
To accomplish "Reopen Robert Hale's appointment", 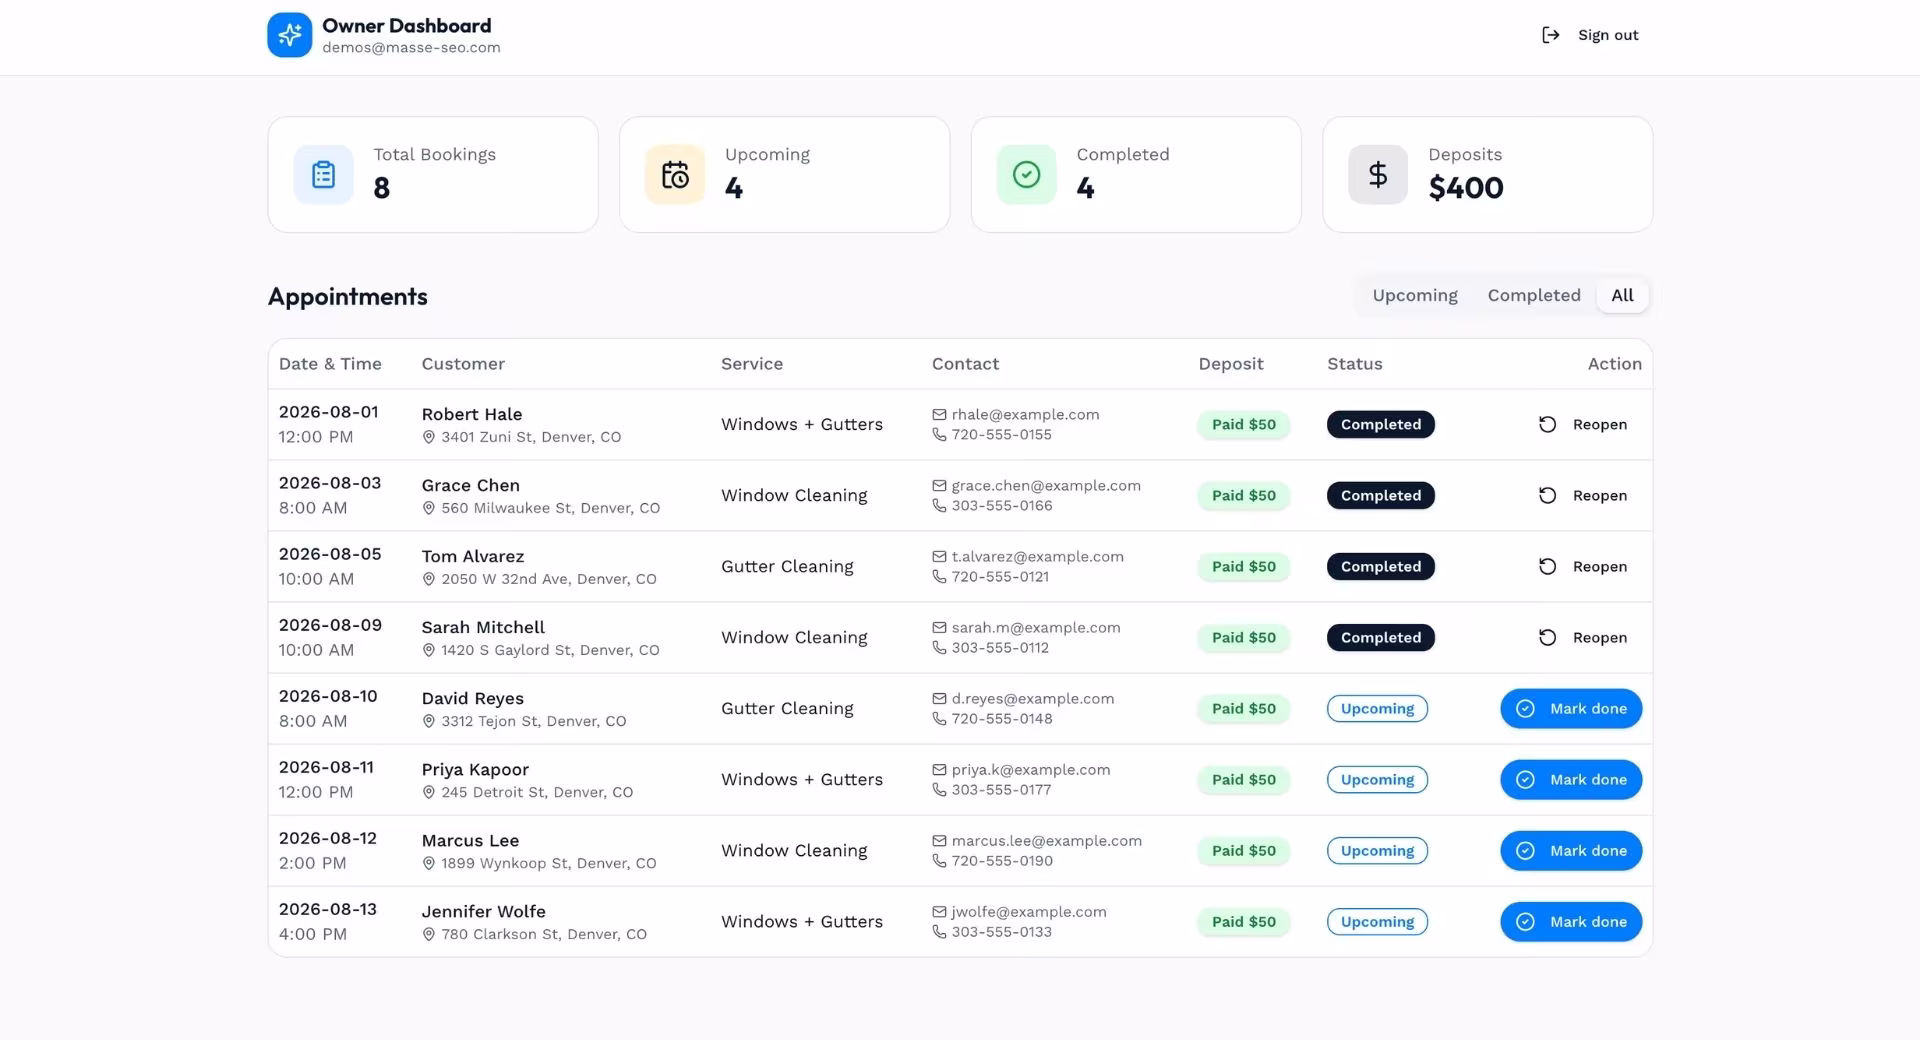I will 1582,424.
